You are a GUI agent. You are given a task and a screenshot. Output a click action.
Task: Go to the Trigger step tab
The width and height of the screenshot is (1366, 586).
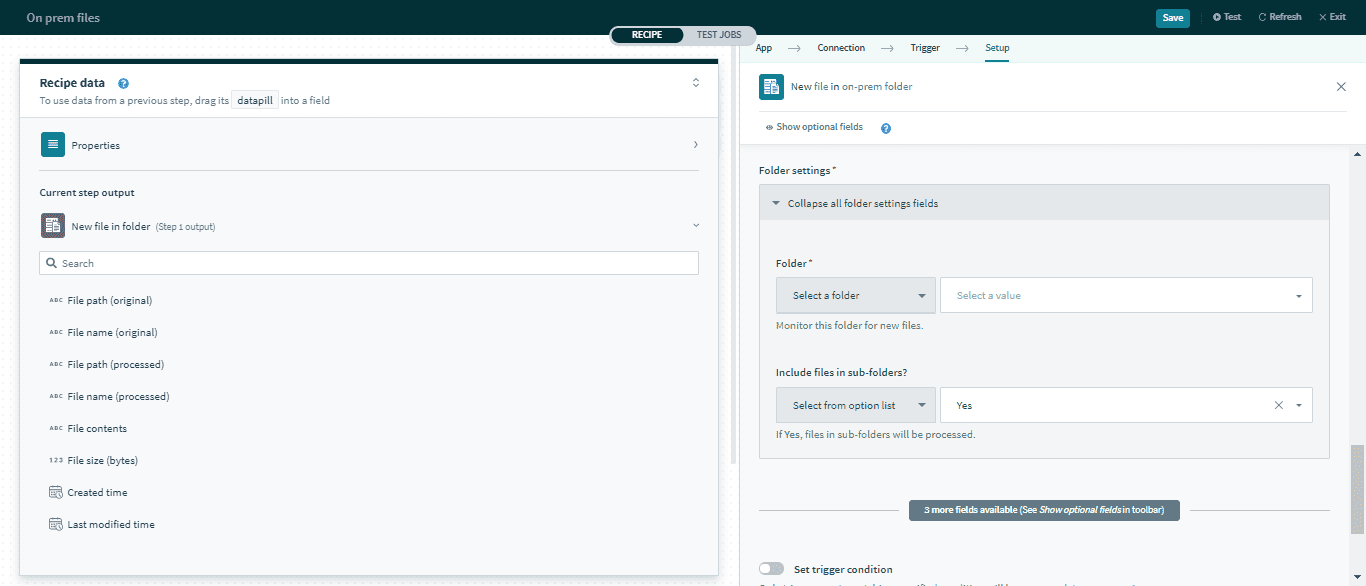point(924,48)
